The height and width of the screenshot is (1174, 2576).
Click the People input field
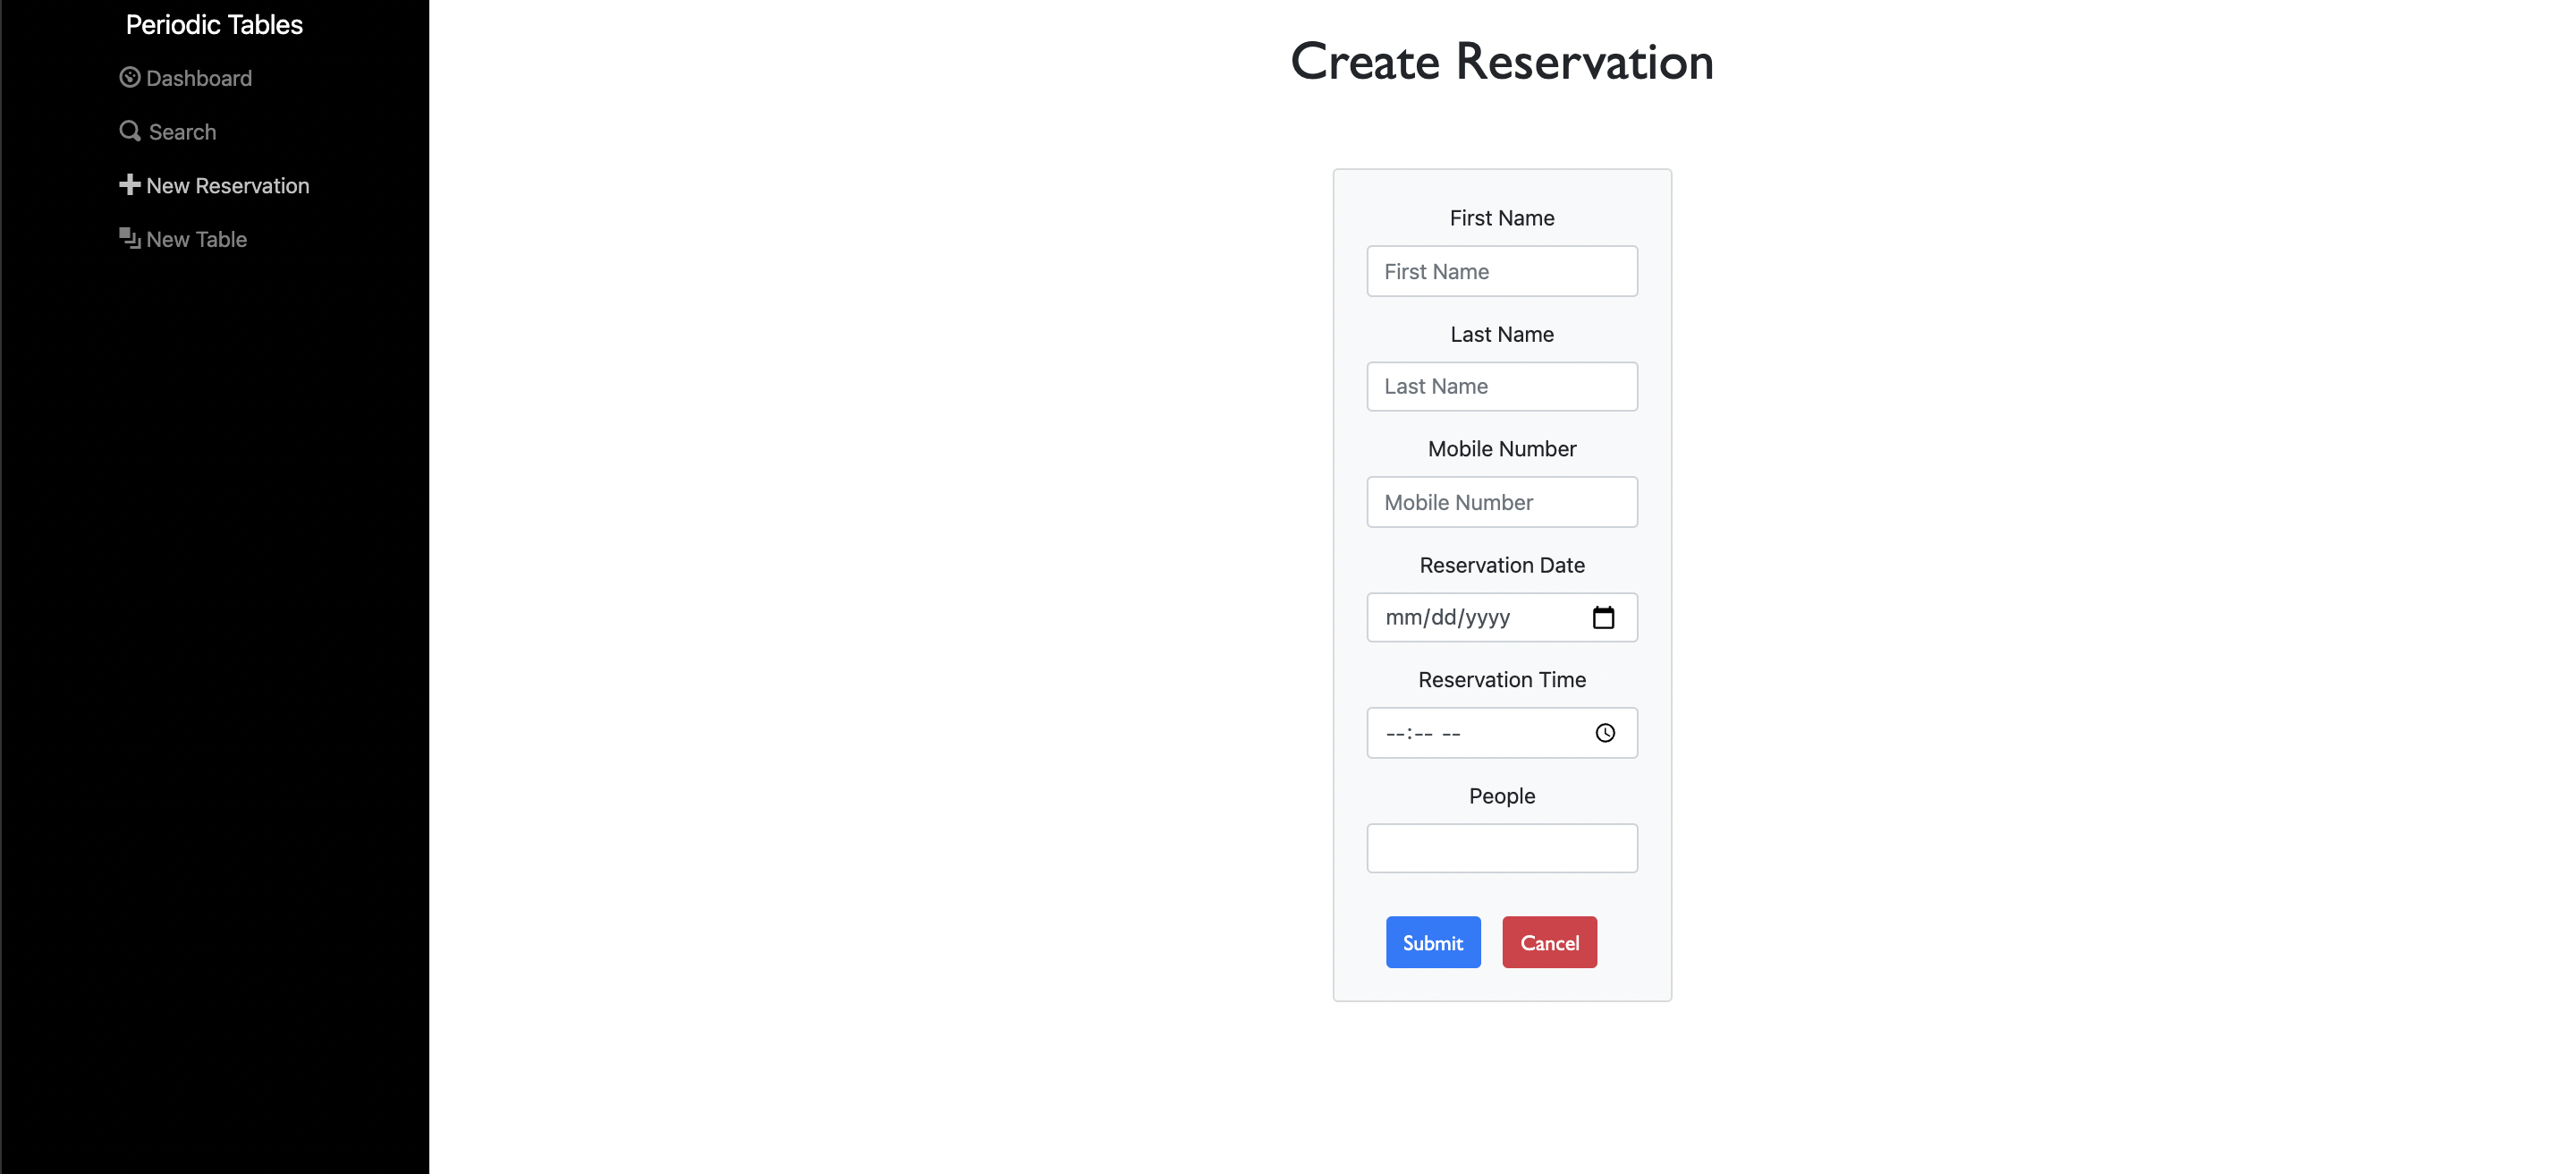(1501, 847)
